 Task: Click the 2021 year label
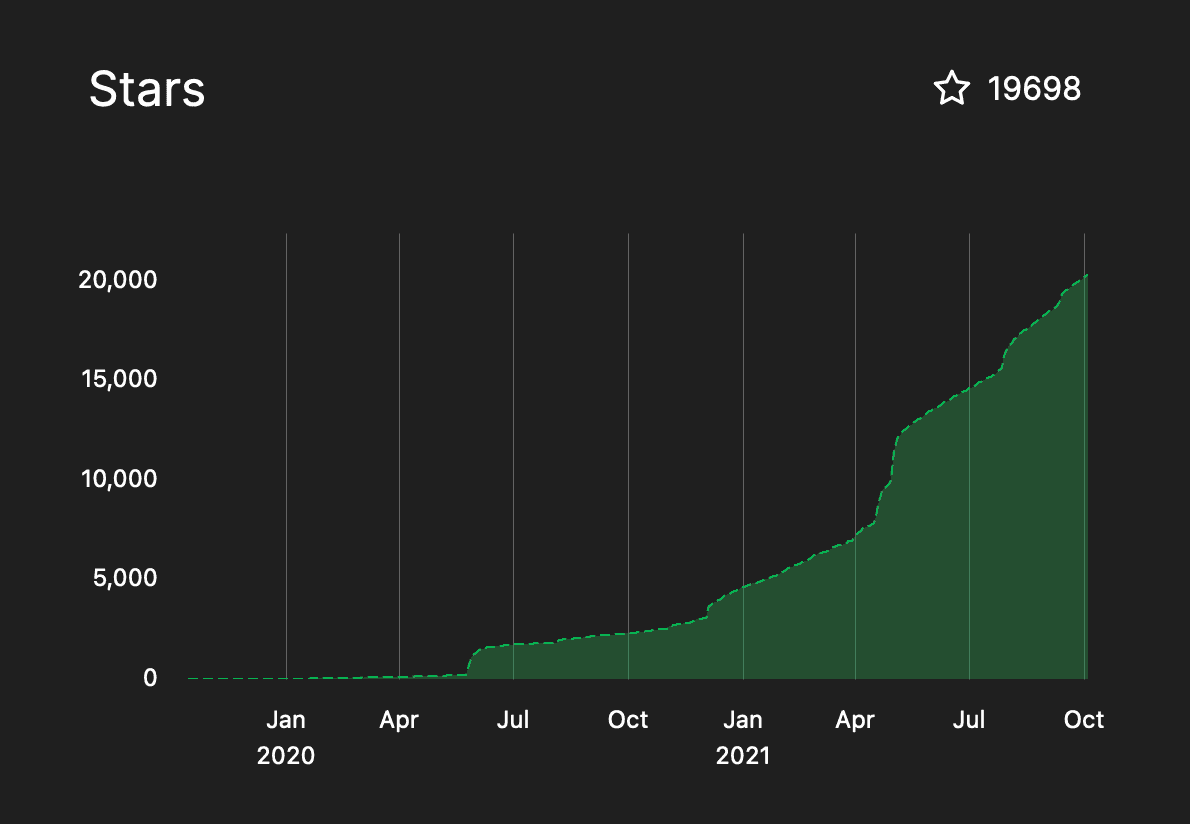[743, 756]
